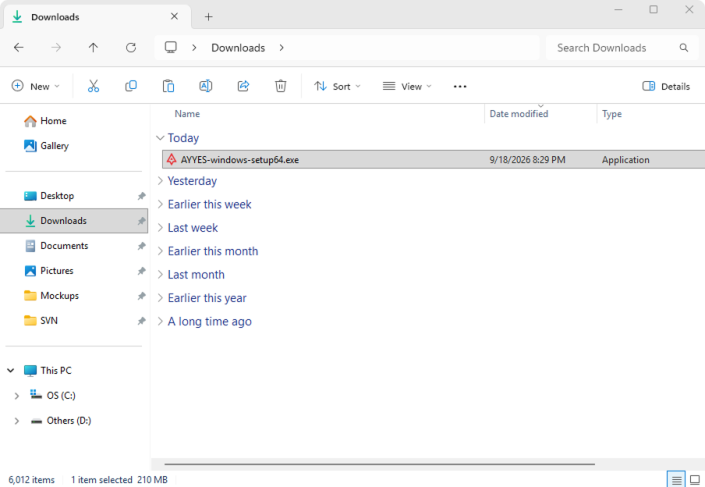Go forward with the right arrow
Image resolution: width=705 pixels, height=487 pixels.
tap(56, 47)
